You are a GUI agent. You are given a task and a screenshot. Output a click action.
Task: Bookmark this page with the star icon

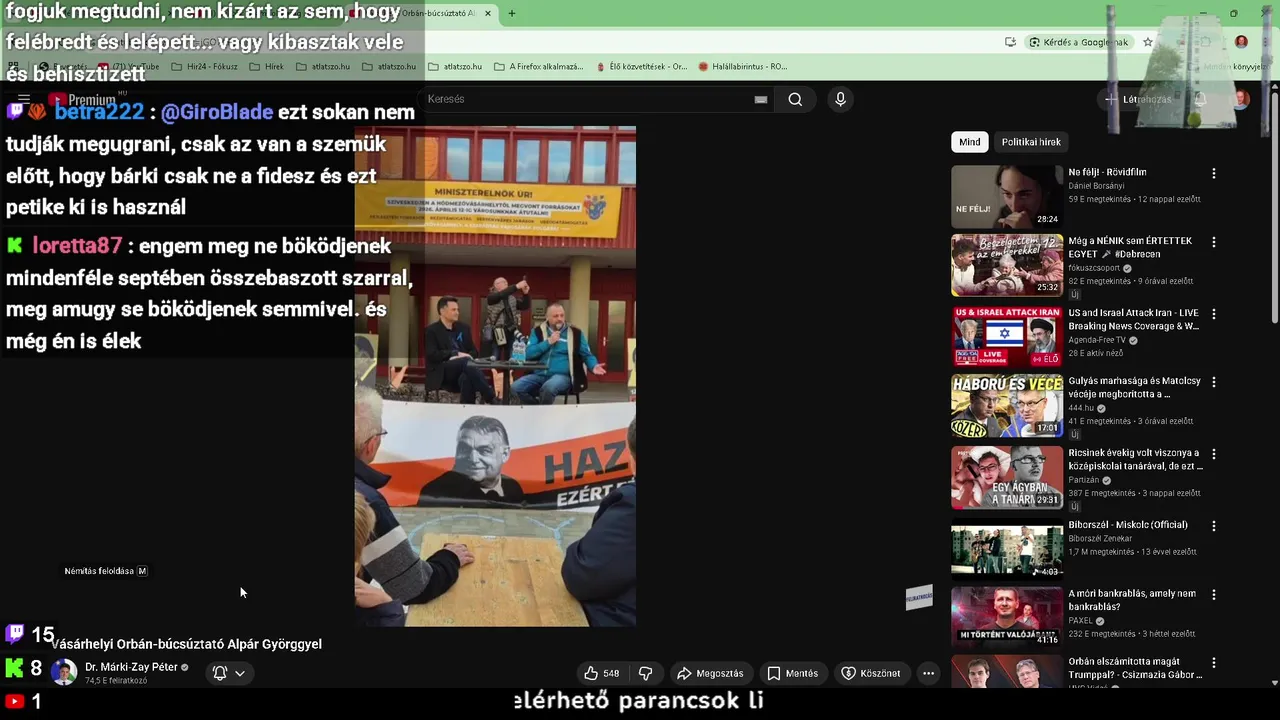point(1148,42)
